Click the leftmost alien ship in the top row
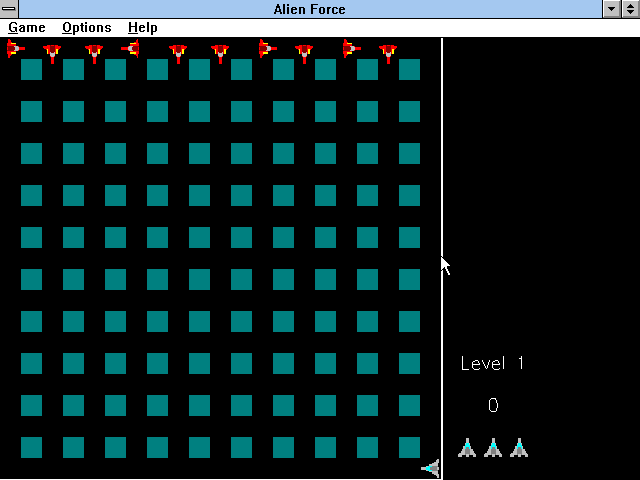640x480 pixels. (x=15, y=48)
